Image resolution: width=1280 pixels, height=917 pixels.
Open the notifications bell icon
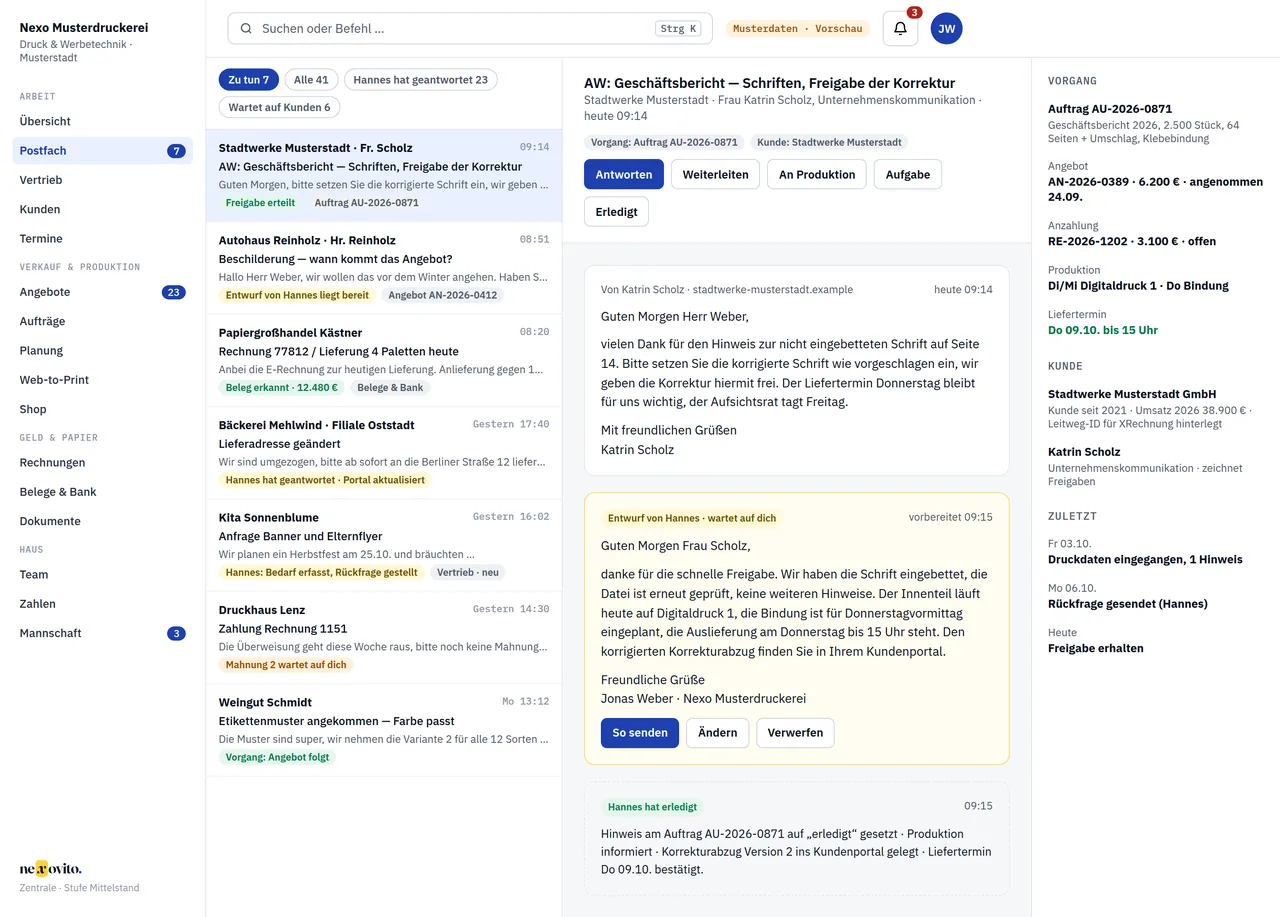pyautogui.click(x=900, y=28)
